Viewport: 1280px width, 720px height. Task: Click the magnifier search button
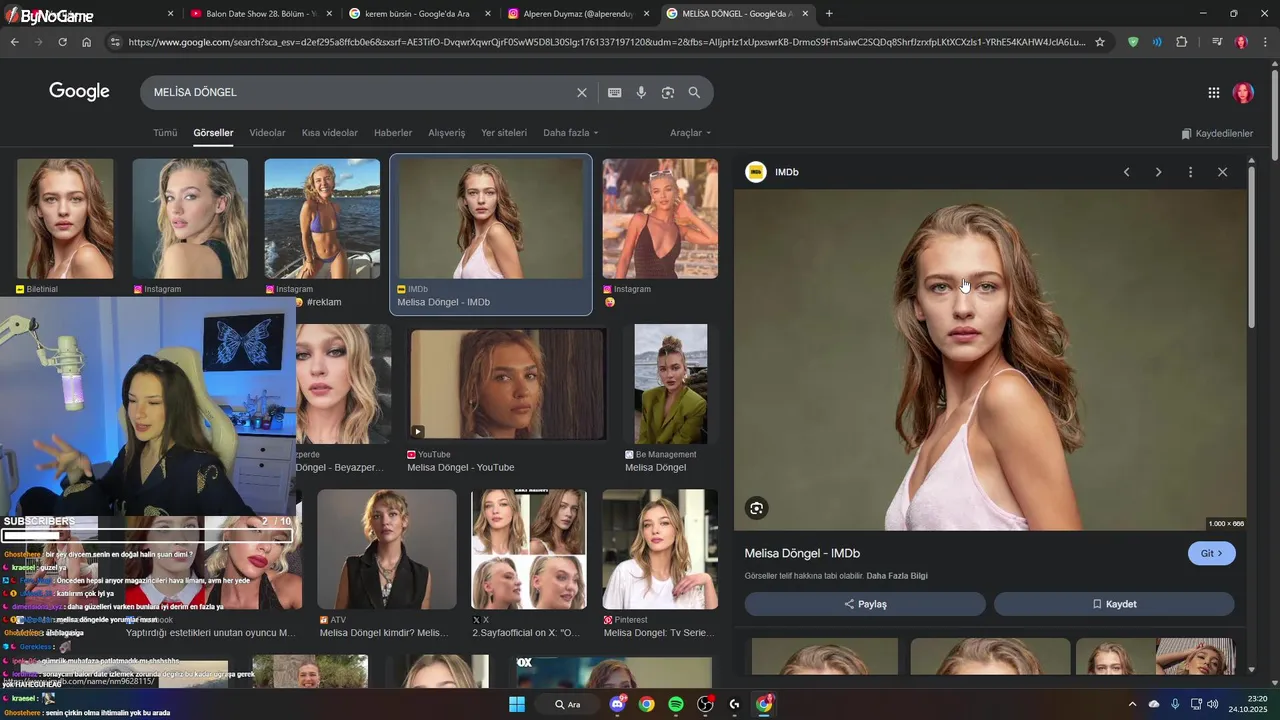[694, 92]
